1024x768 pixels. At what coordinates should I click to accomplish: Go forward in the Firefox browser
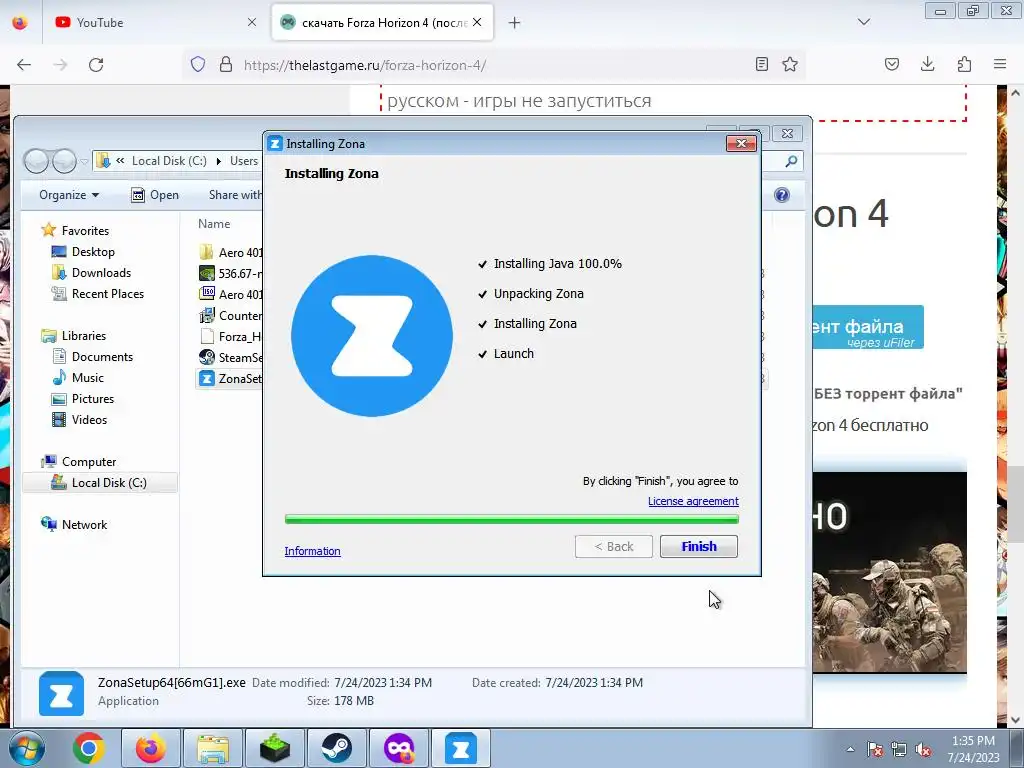(x=60, y=65)
